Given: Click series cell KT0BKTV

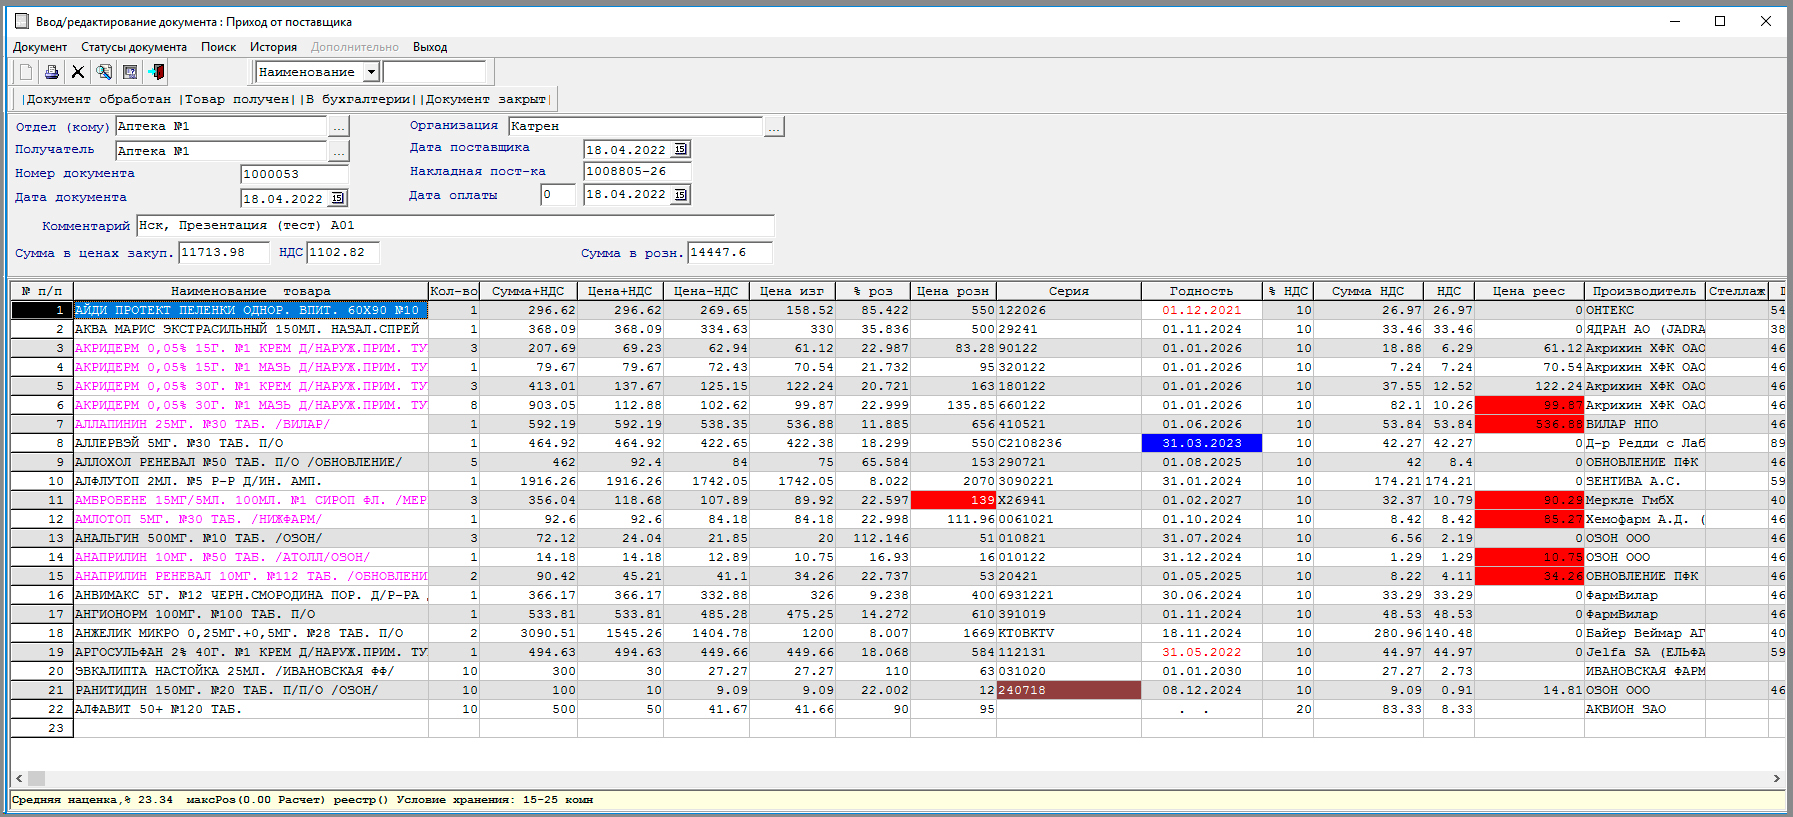Looking at the screenshot, I should click(1068, 633).
